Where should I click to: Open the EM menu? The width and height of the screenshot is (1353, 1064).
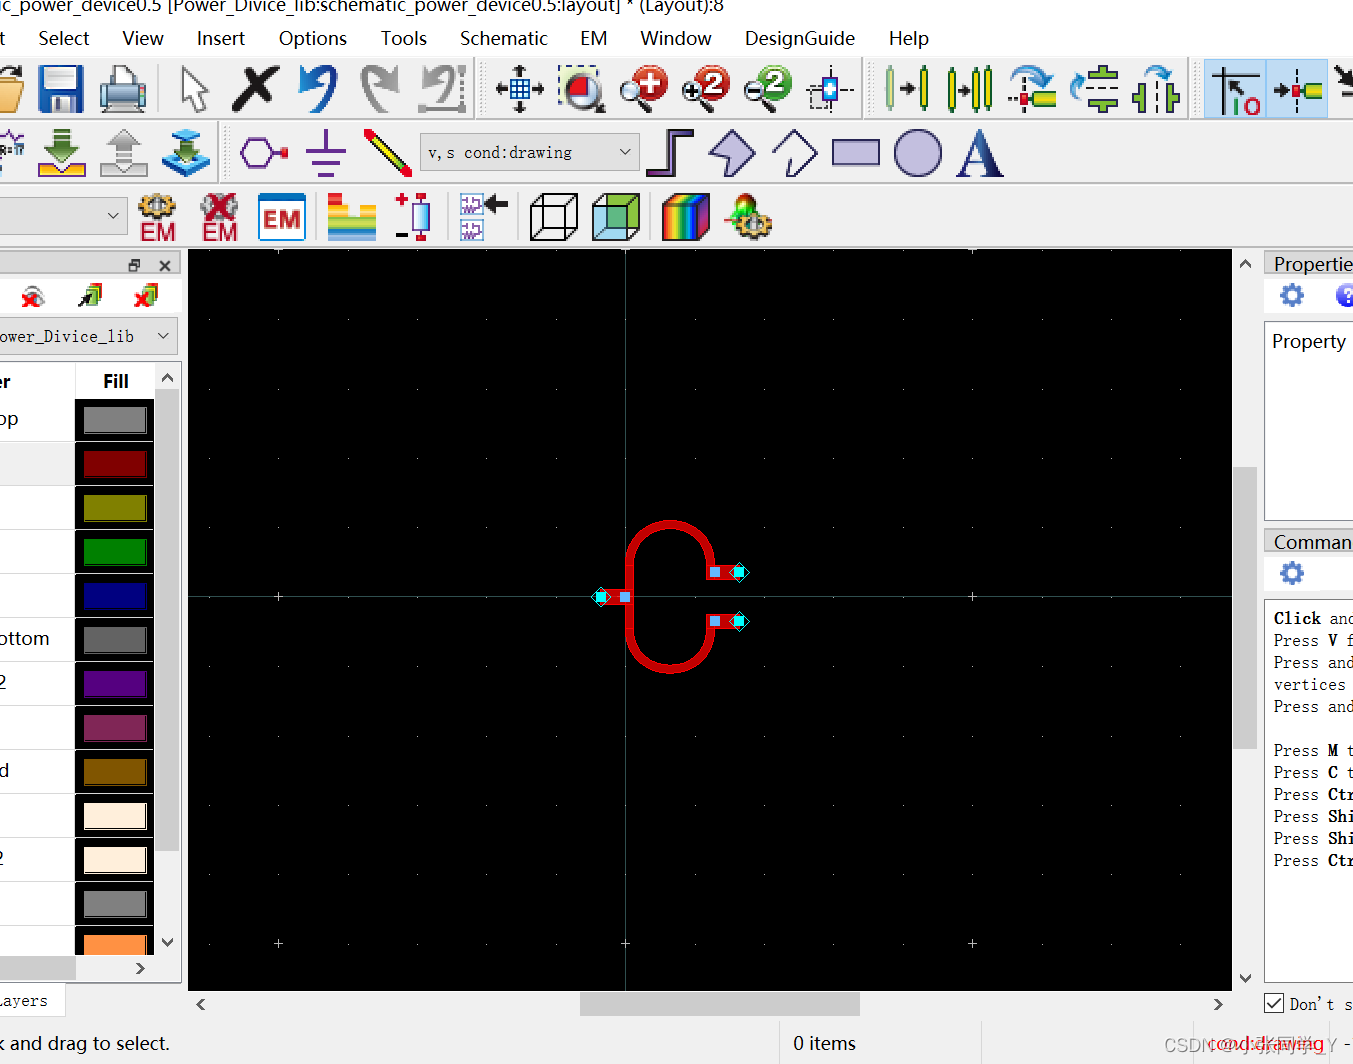point(594,38)
